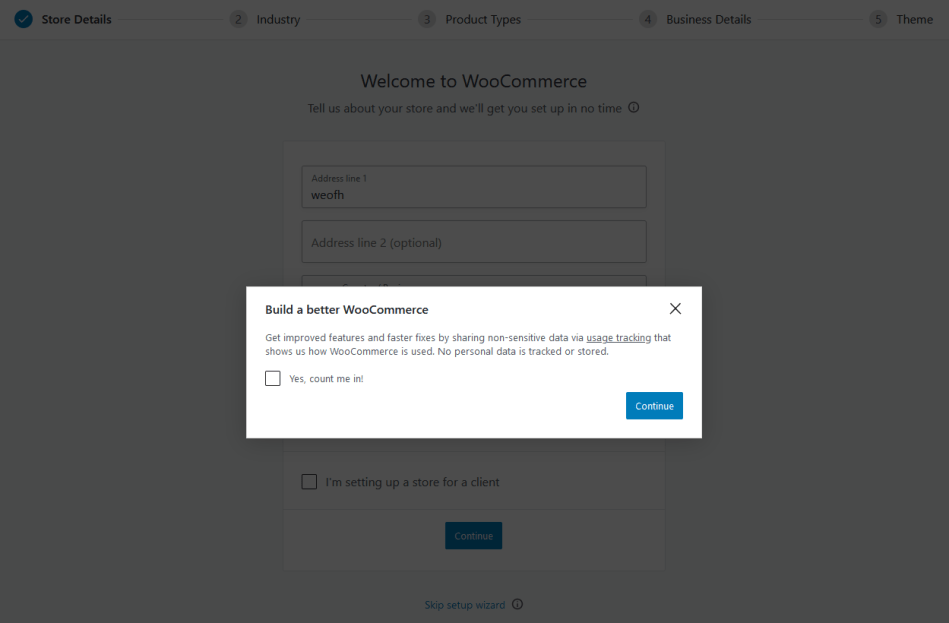
Task: Click the Address line 1 field
Action: (474, 187)
